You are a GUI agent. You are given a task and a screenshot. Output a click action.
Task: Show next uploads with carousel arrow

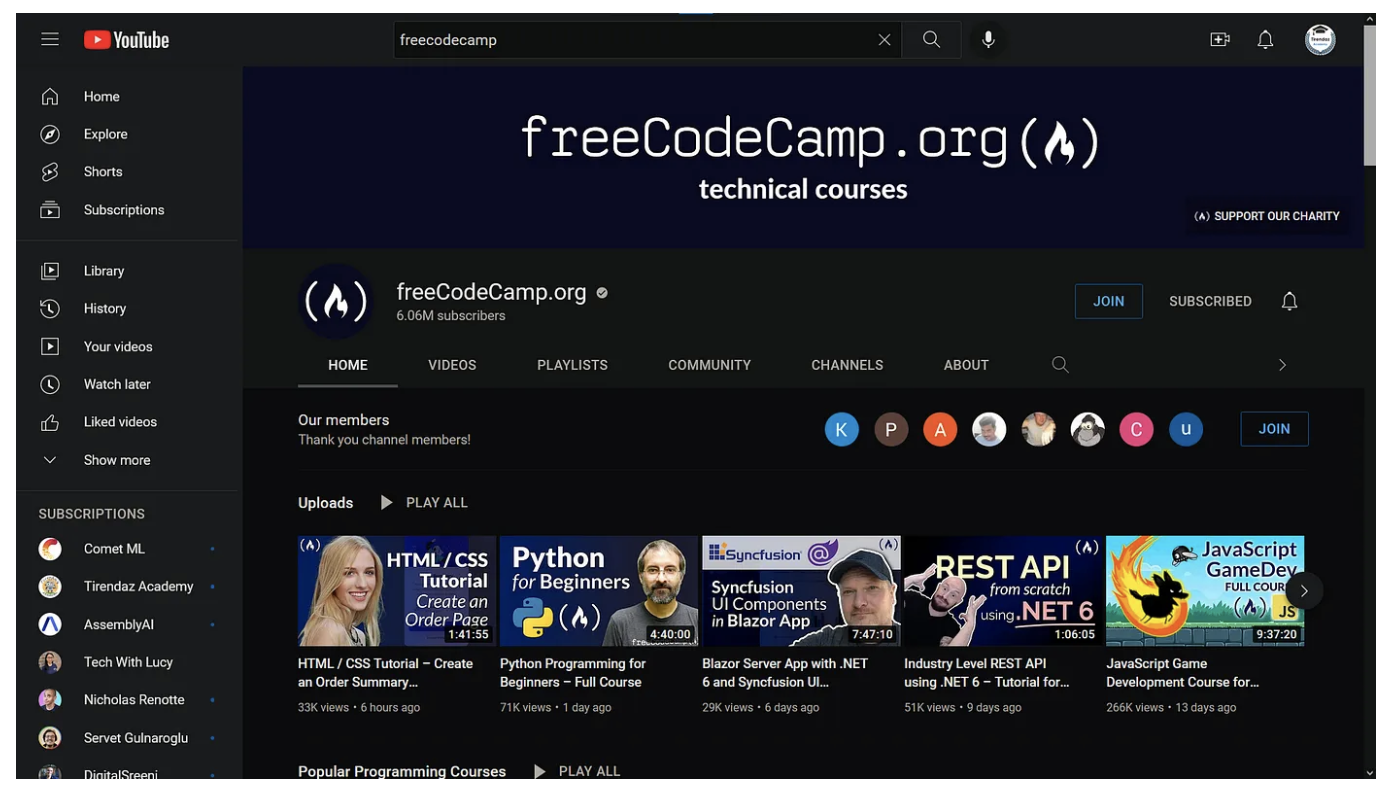tap(1304, 591)
